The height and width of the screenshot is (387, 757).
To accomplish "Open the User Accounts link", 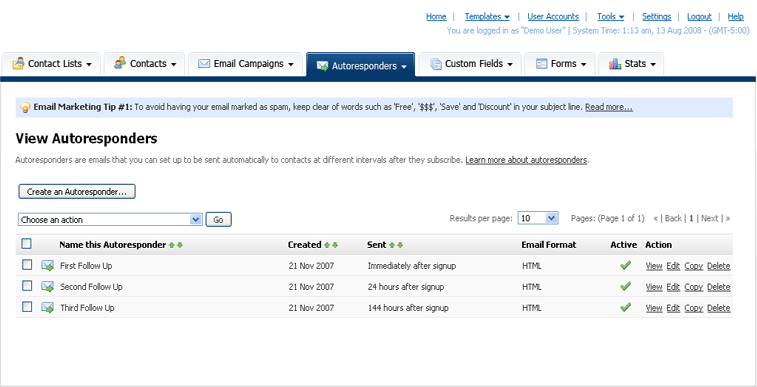I will click(x=553, y=17).
